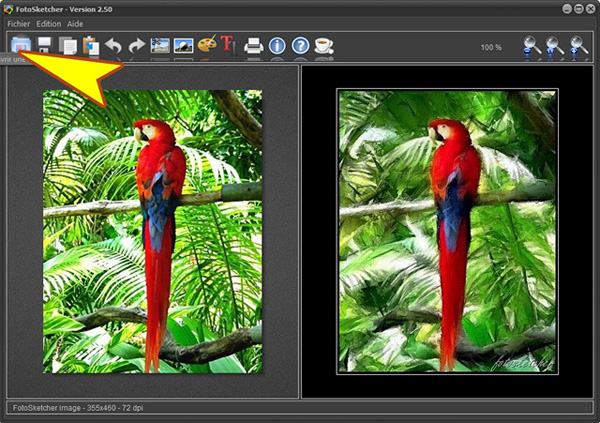Viewport: 600px width, 423px height.
Task: Click the coffee cup icon
Action: [x=323, y=45]
